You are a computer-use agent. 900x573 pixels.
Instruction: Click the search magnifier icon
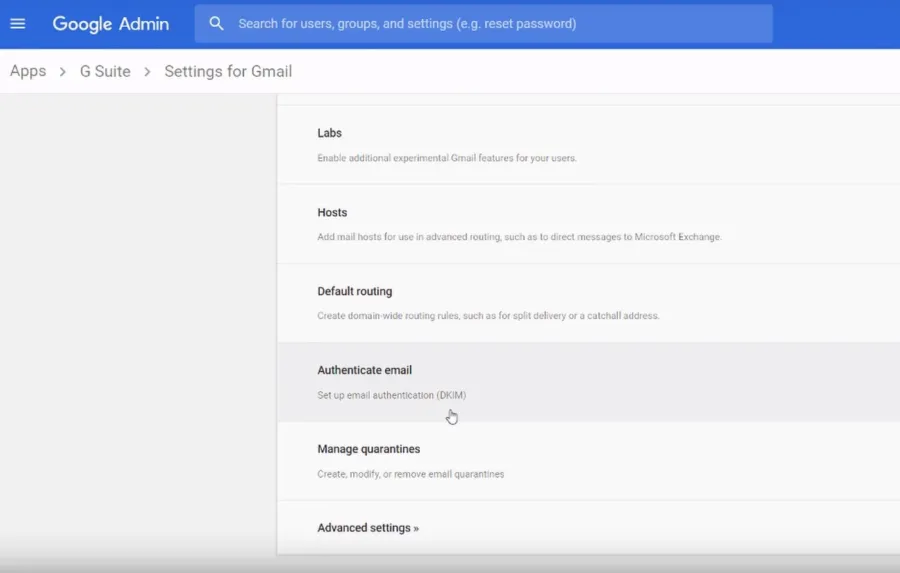pyautogui.click(x=216, y=24)
